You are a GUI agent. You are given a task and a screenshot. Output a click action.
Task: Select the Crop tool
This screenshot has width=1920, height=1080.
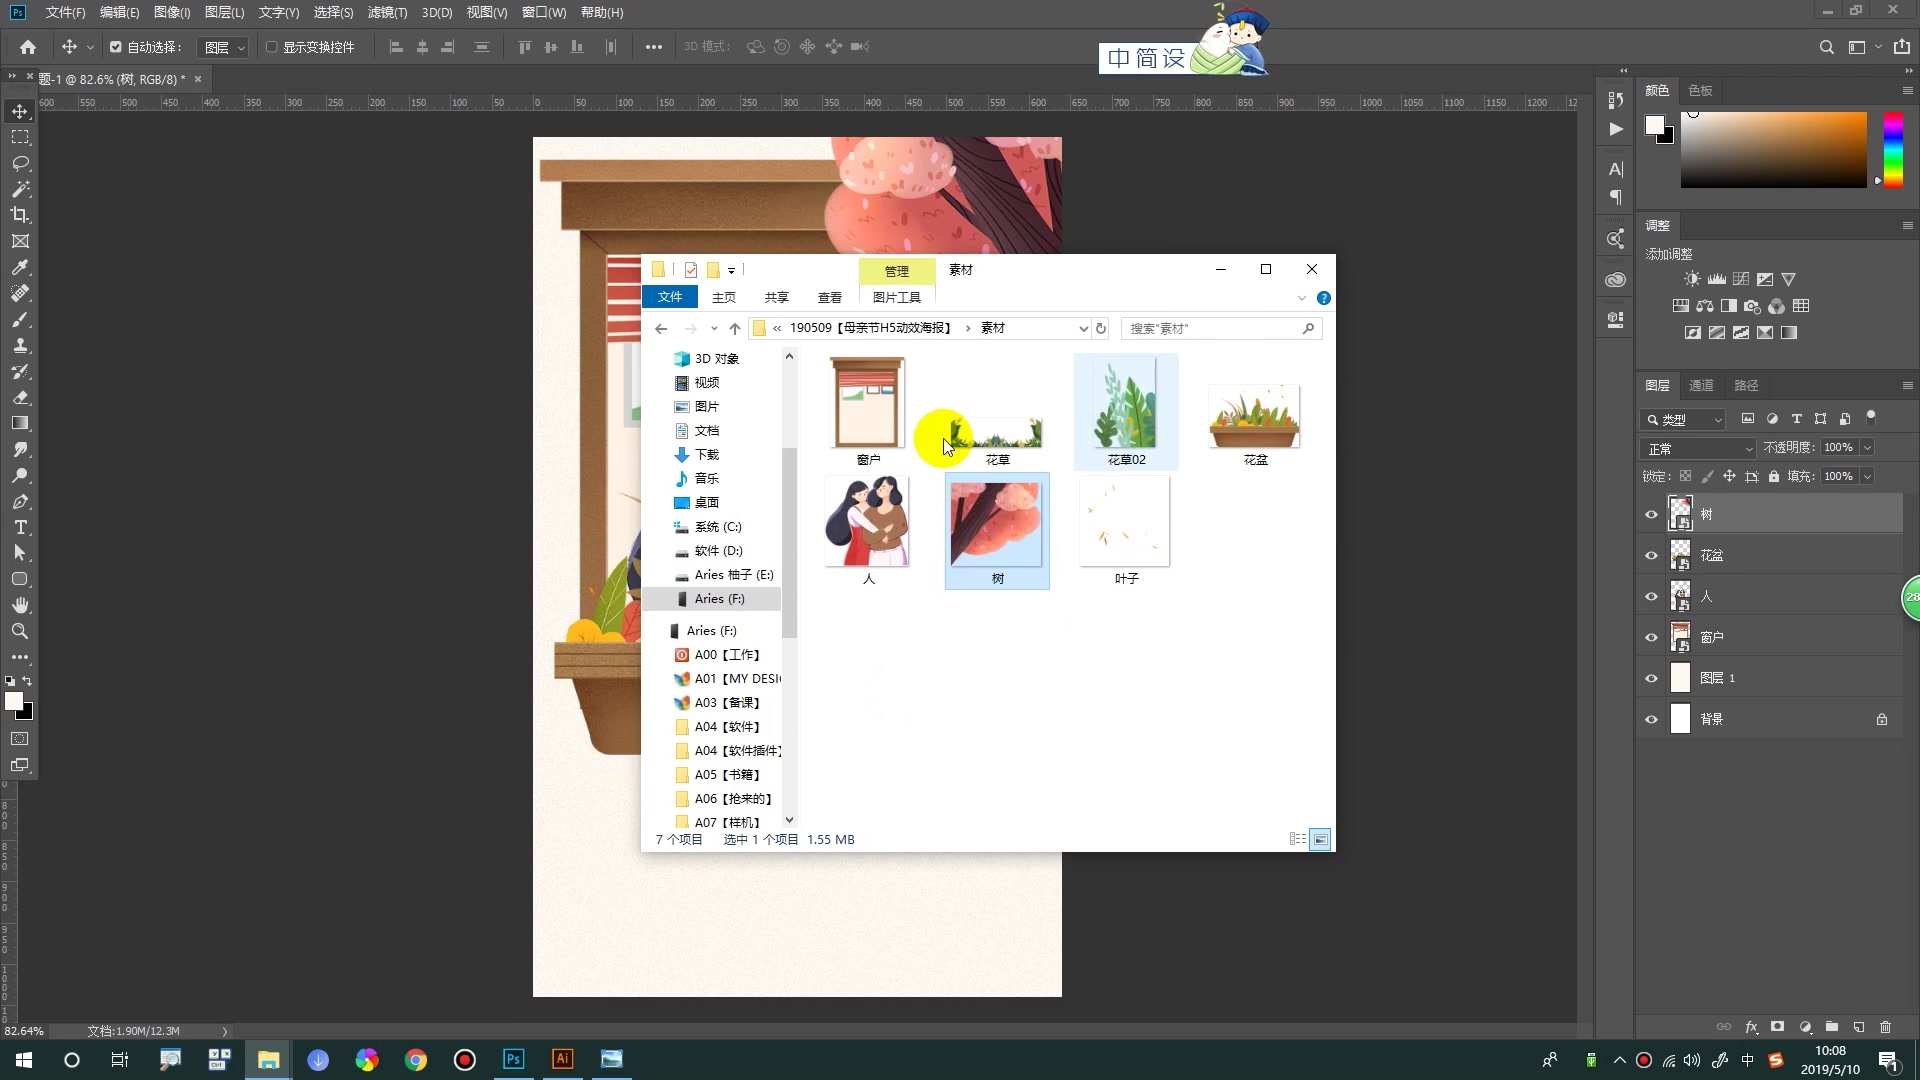click(20, 215)
